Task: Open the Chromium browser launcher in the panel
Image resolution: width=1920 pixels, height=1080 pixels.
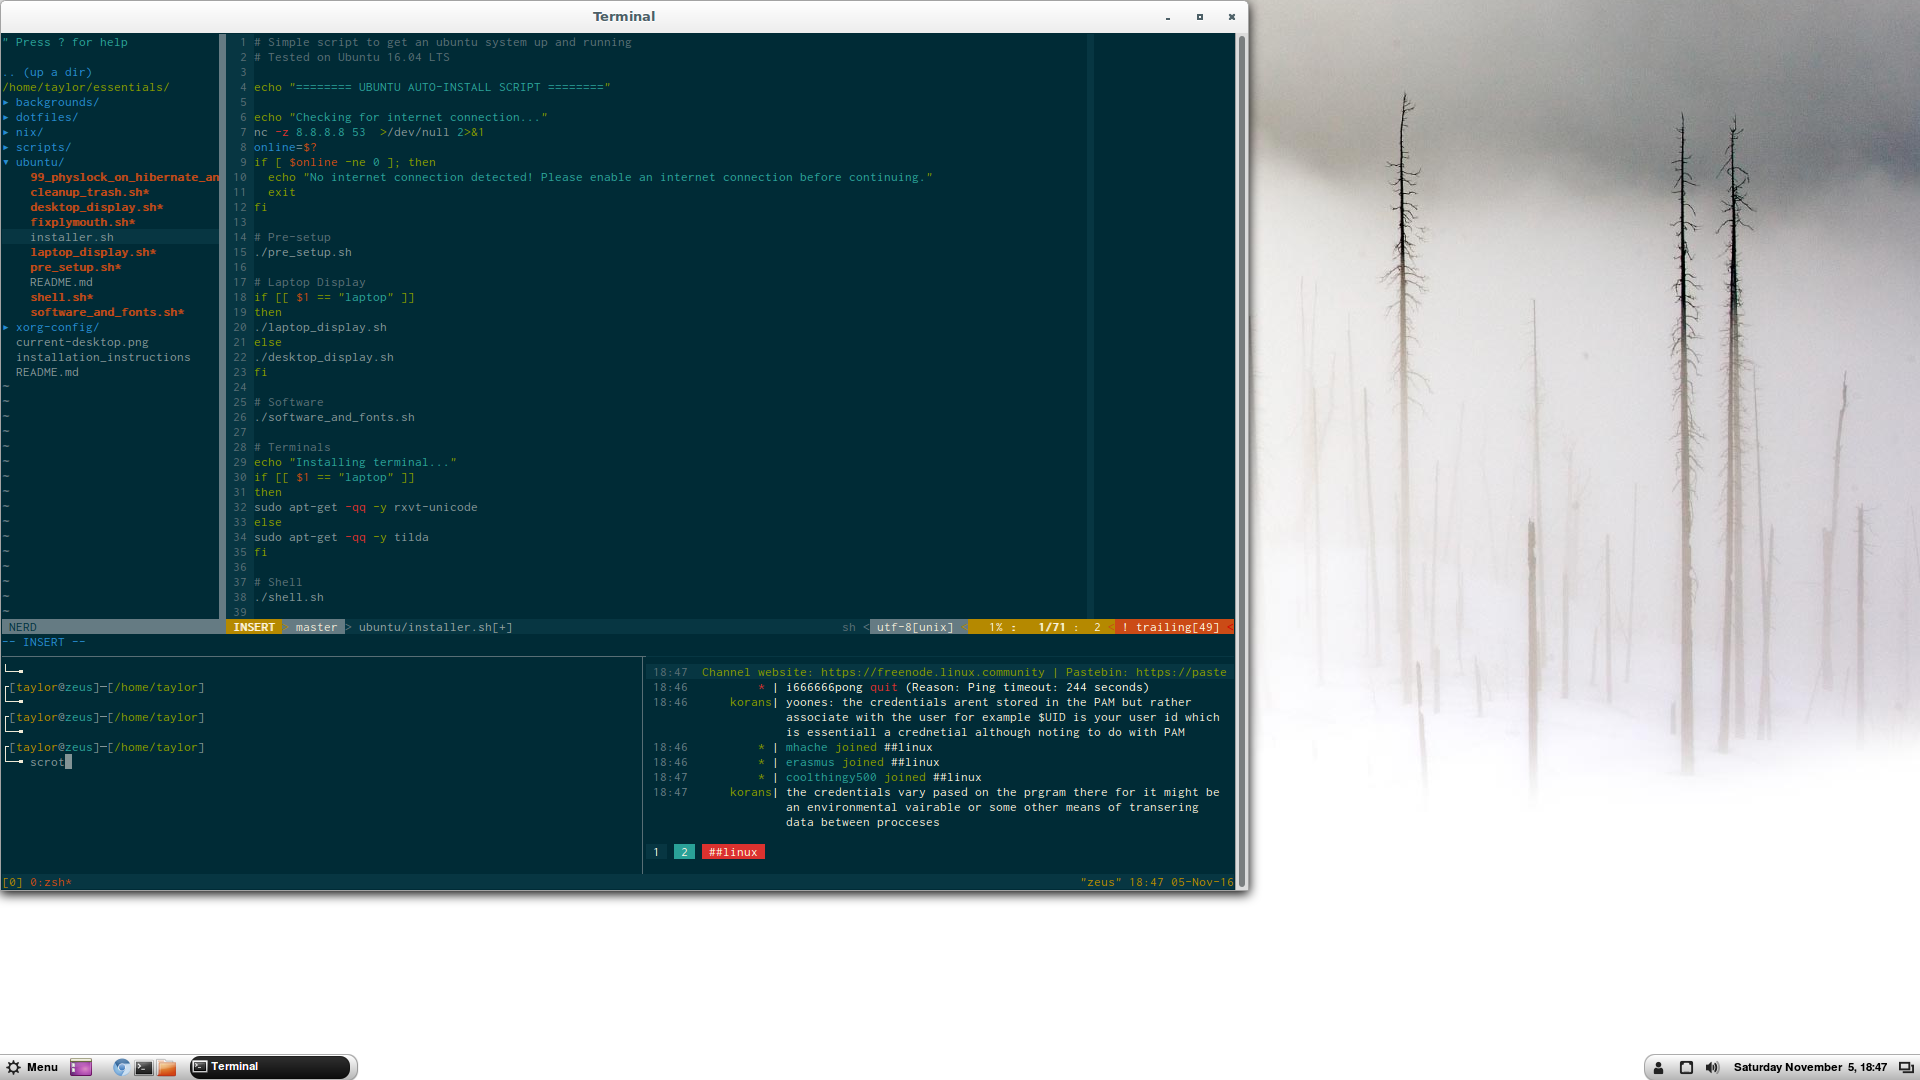Action: 121,1067
